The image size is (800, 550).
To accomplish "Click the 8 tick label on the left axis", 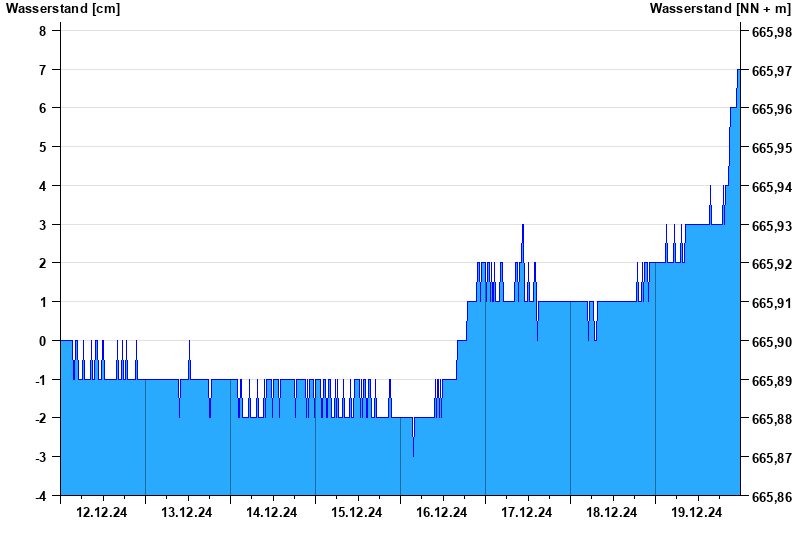I will (43, 31).
